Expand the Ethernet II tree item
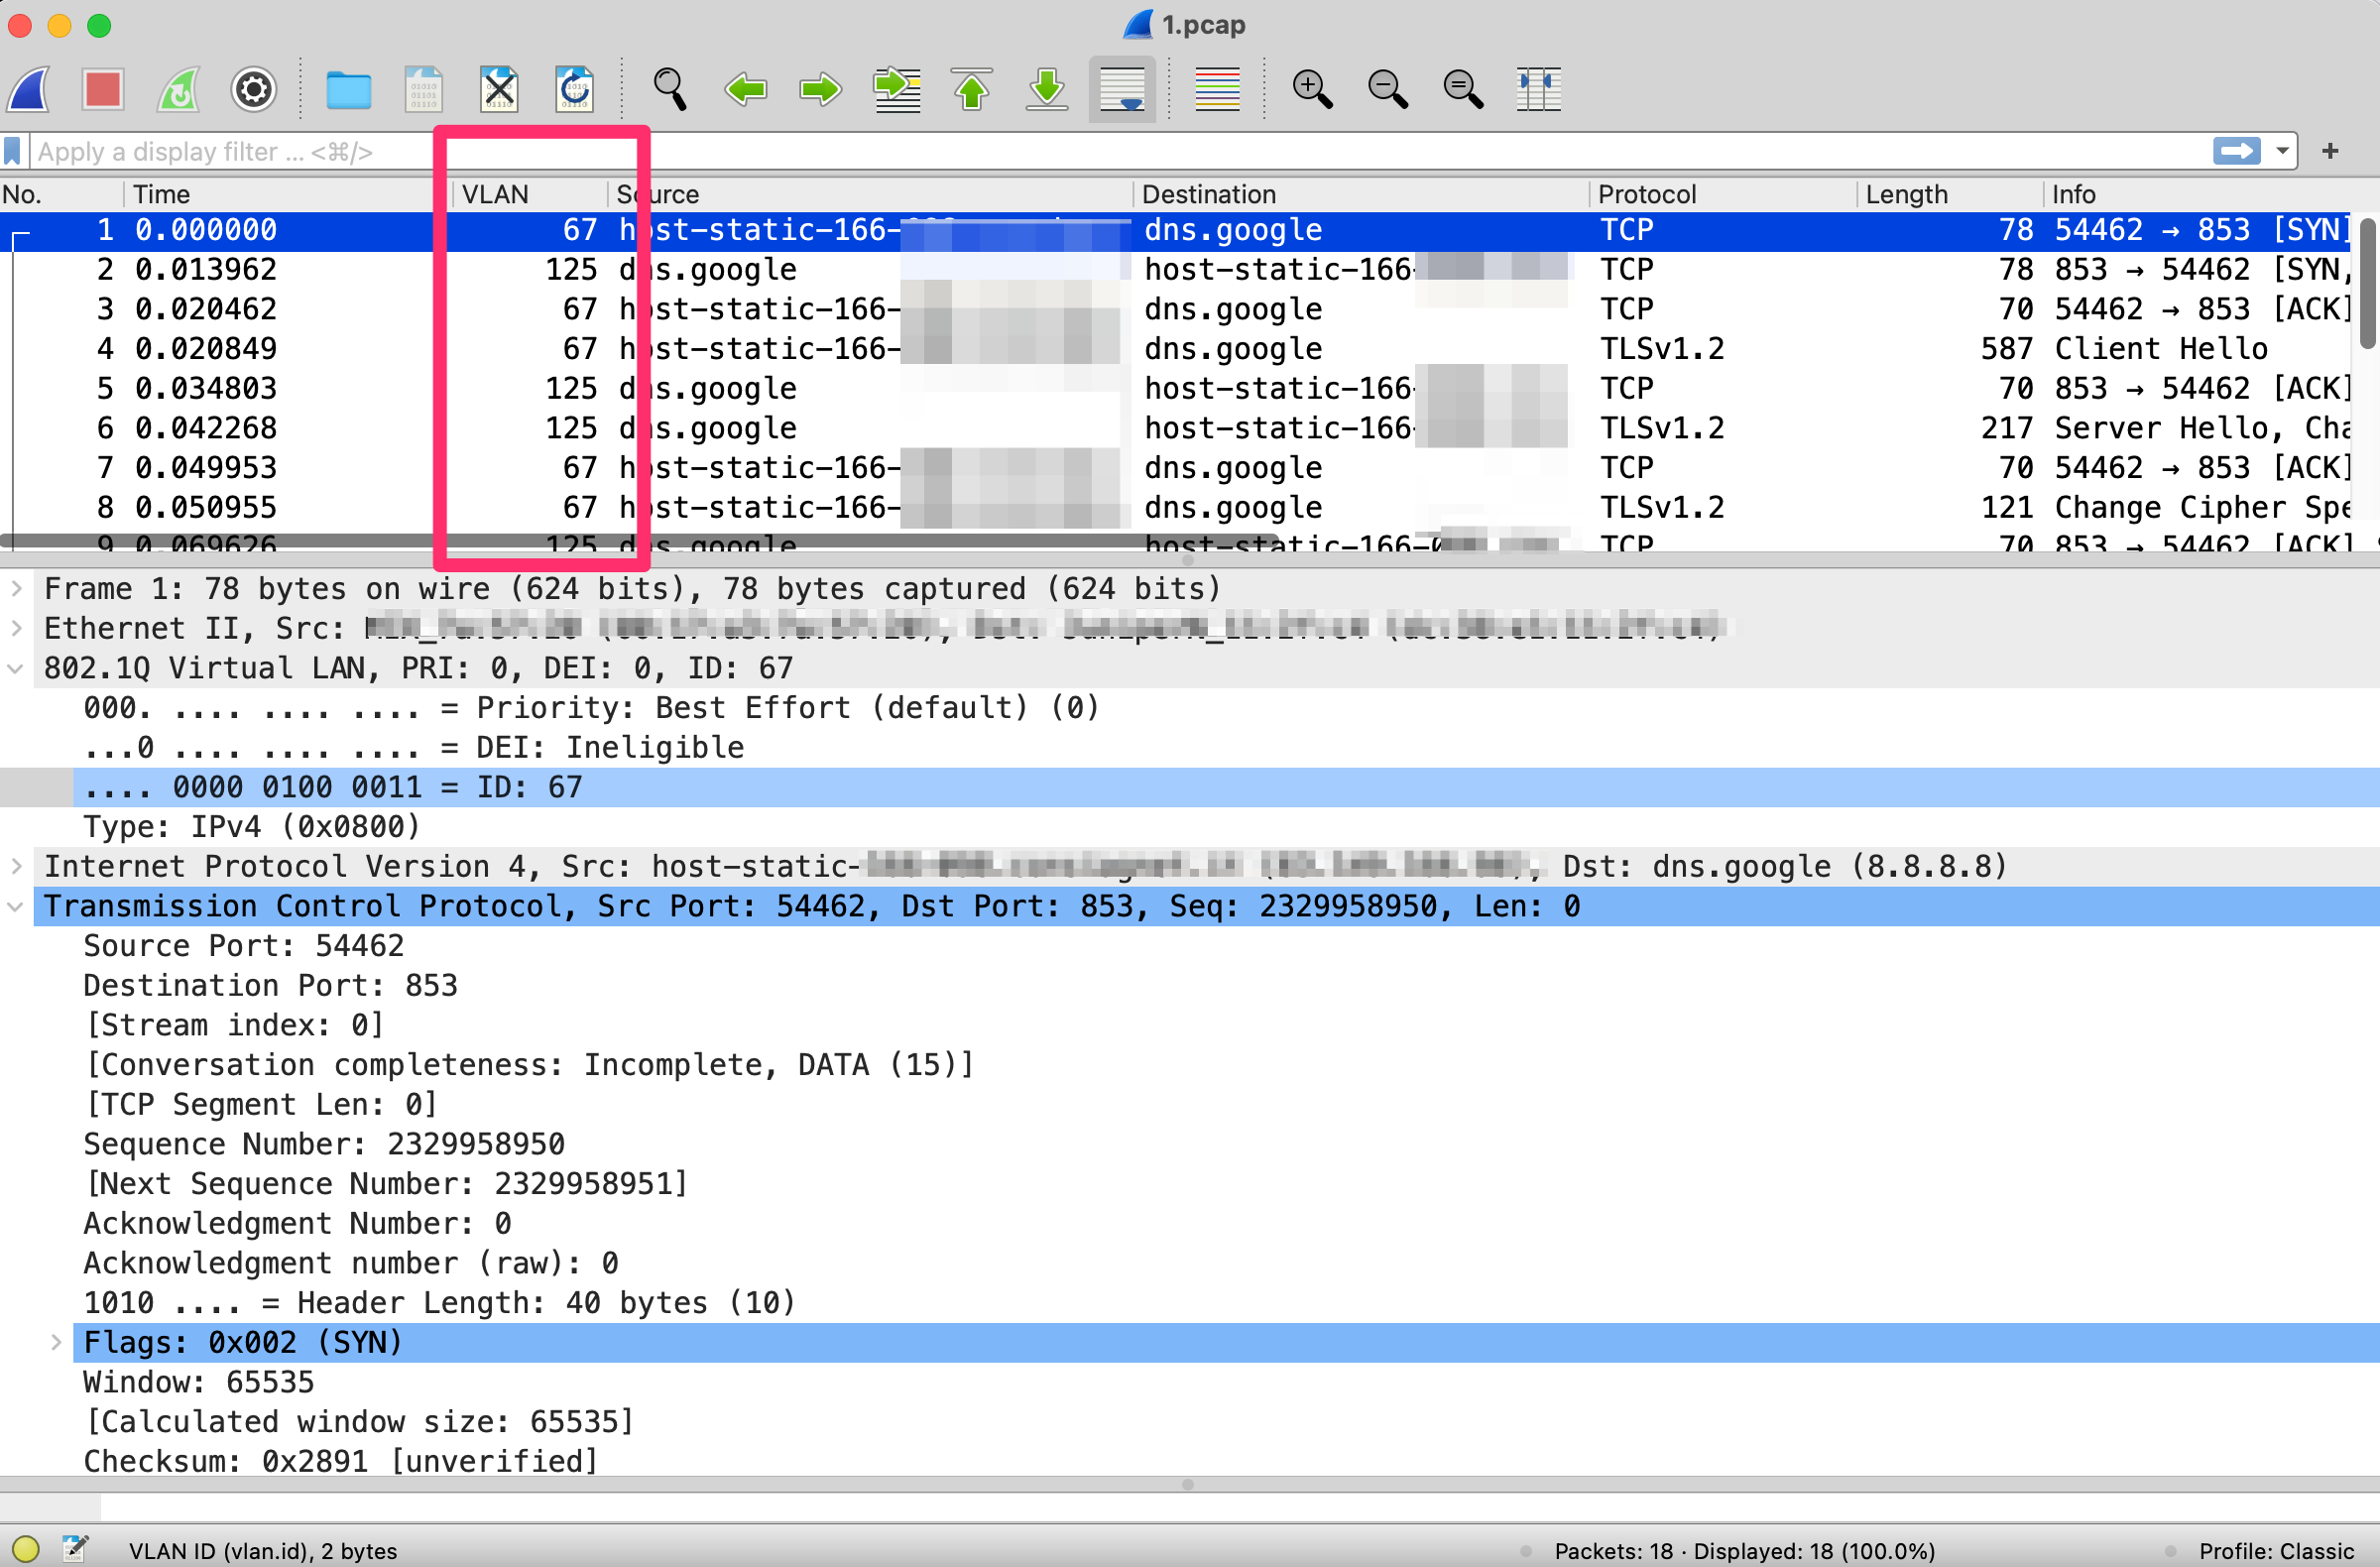Viewport: 2380px width, 1567px height. point(17,628)
